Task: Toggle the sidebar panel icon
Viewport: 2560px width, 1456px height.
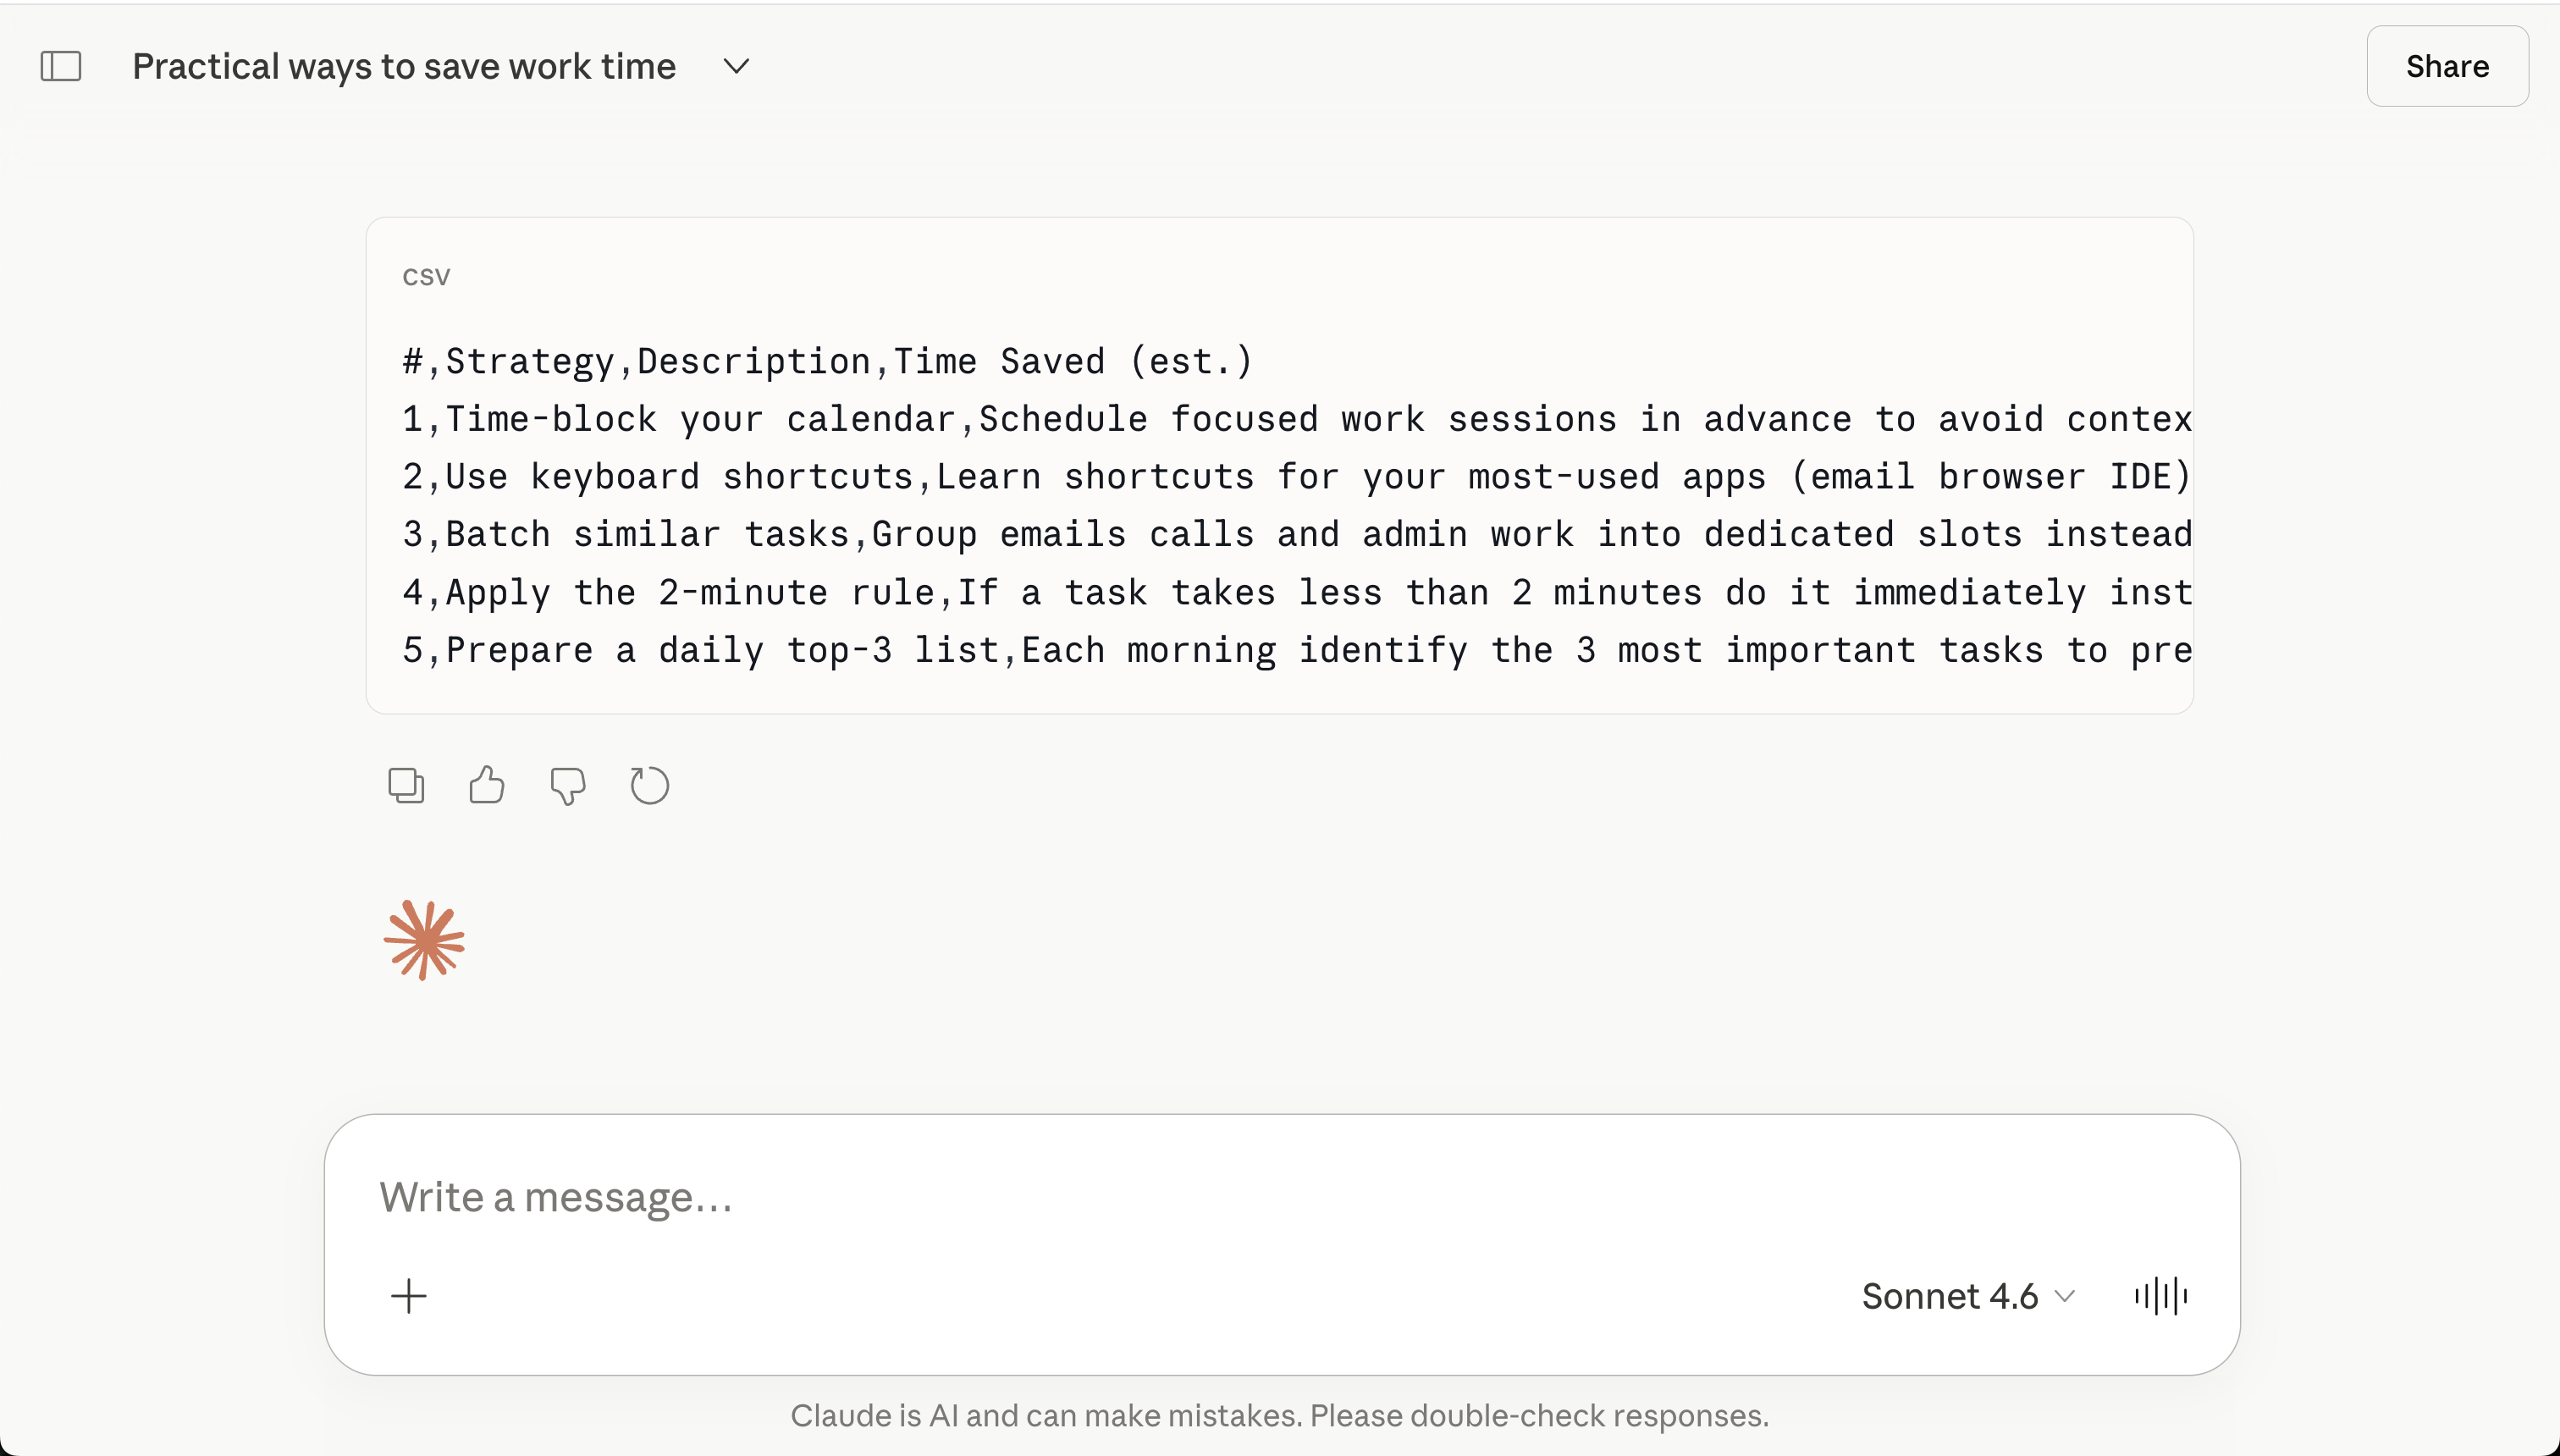Action: pos(61,66)
